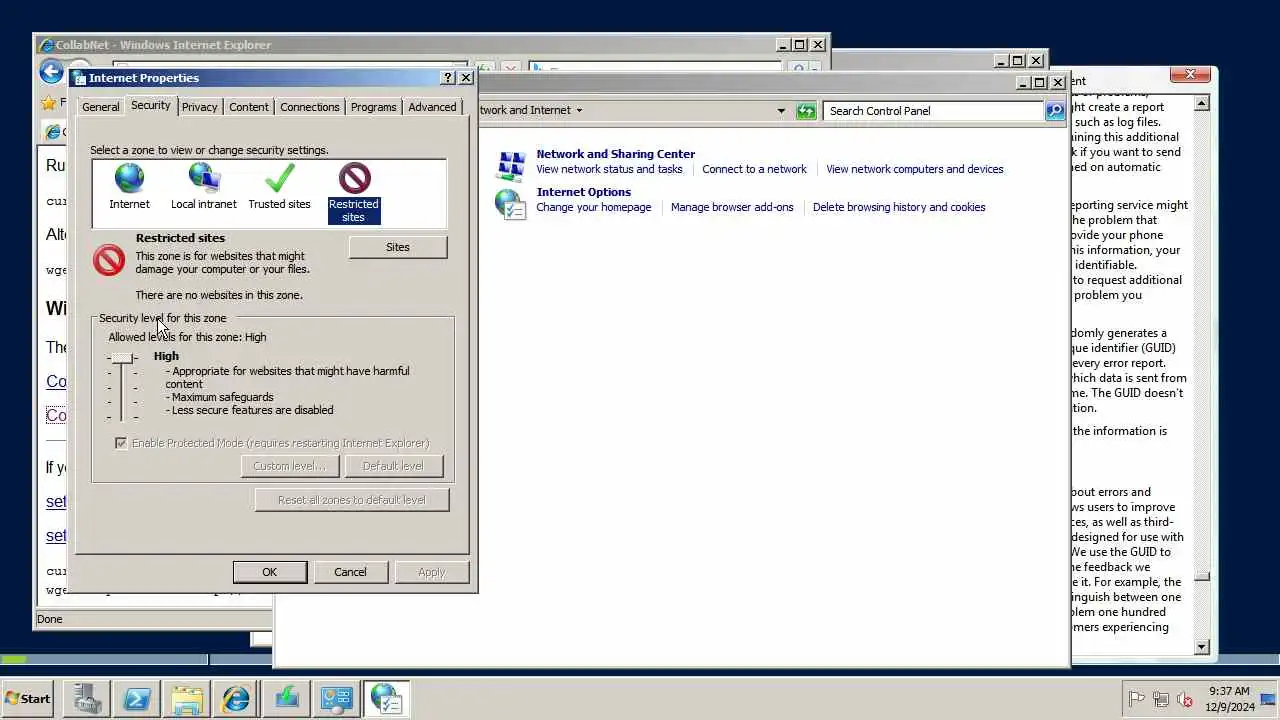1280x720 pixels.
Task: Open the Start menu
Action: click(29, 699)
